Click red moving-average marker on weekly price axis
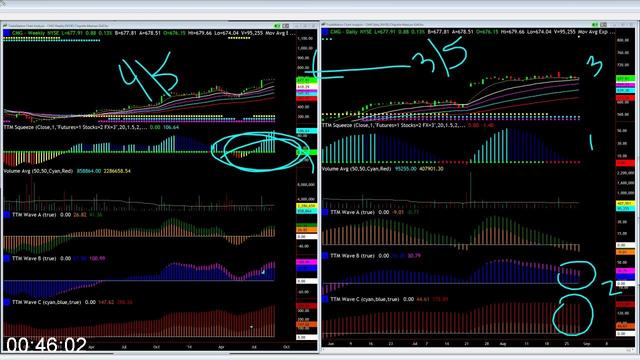640x360 pixels. [x=306, y=99]
